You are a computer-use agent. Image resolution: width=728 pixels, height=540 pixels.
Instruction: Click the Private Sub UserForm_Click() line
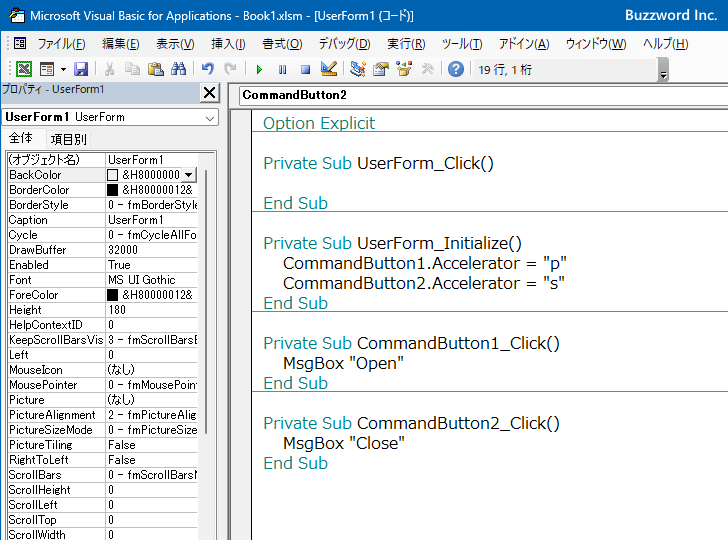[378, 163]
